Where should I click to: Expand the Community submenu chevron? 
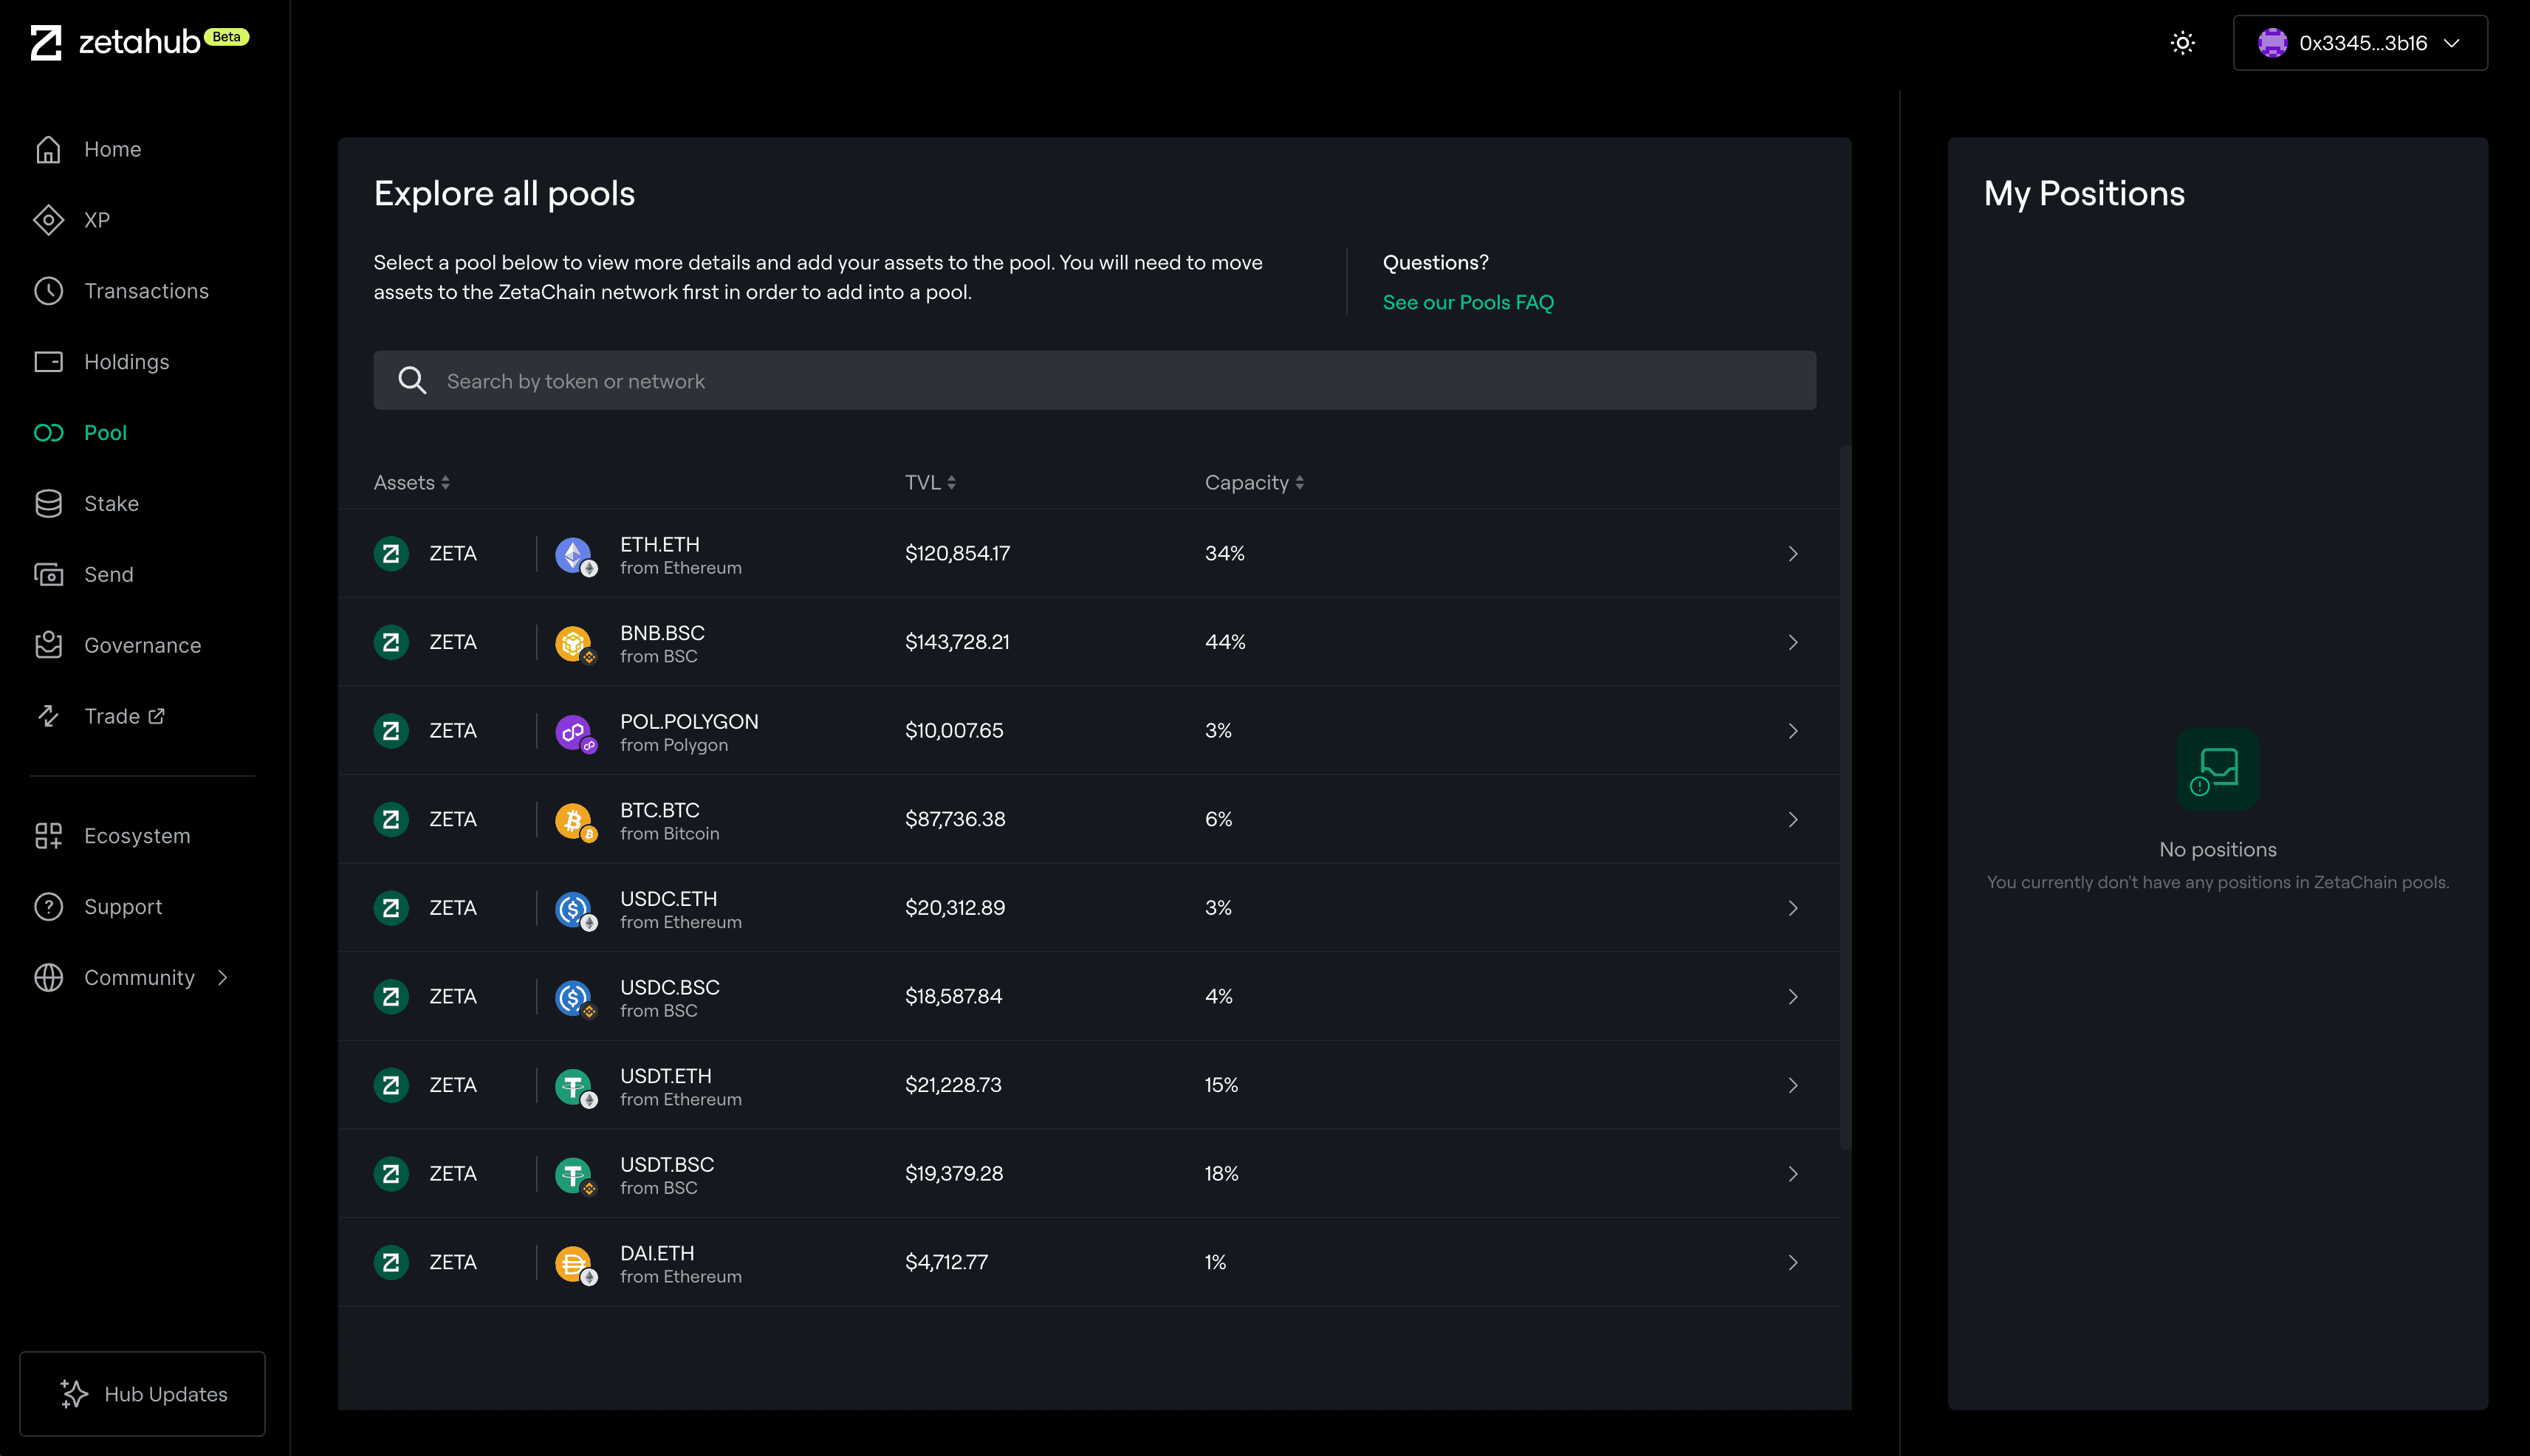(223, 978)
